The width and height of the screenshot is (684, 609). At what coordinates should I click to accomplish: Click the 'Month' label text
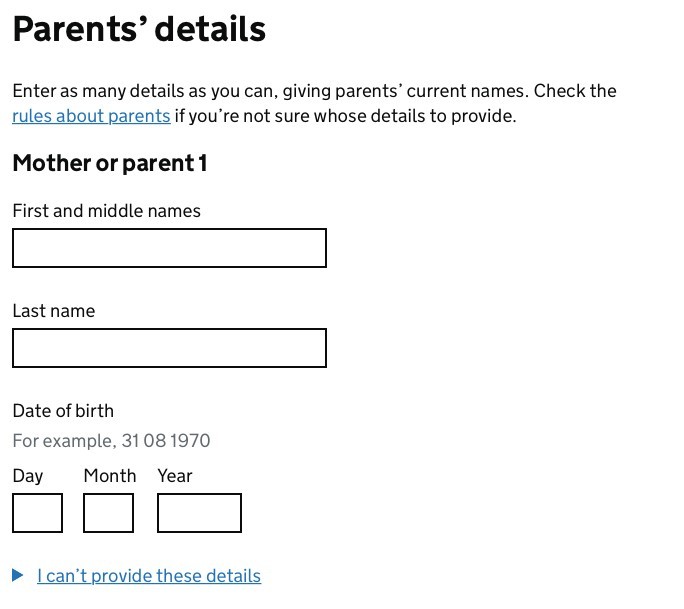click(110, 476)
